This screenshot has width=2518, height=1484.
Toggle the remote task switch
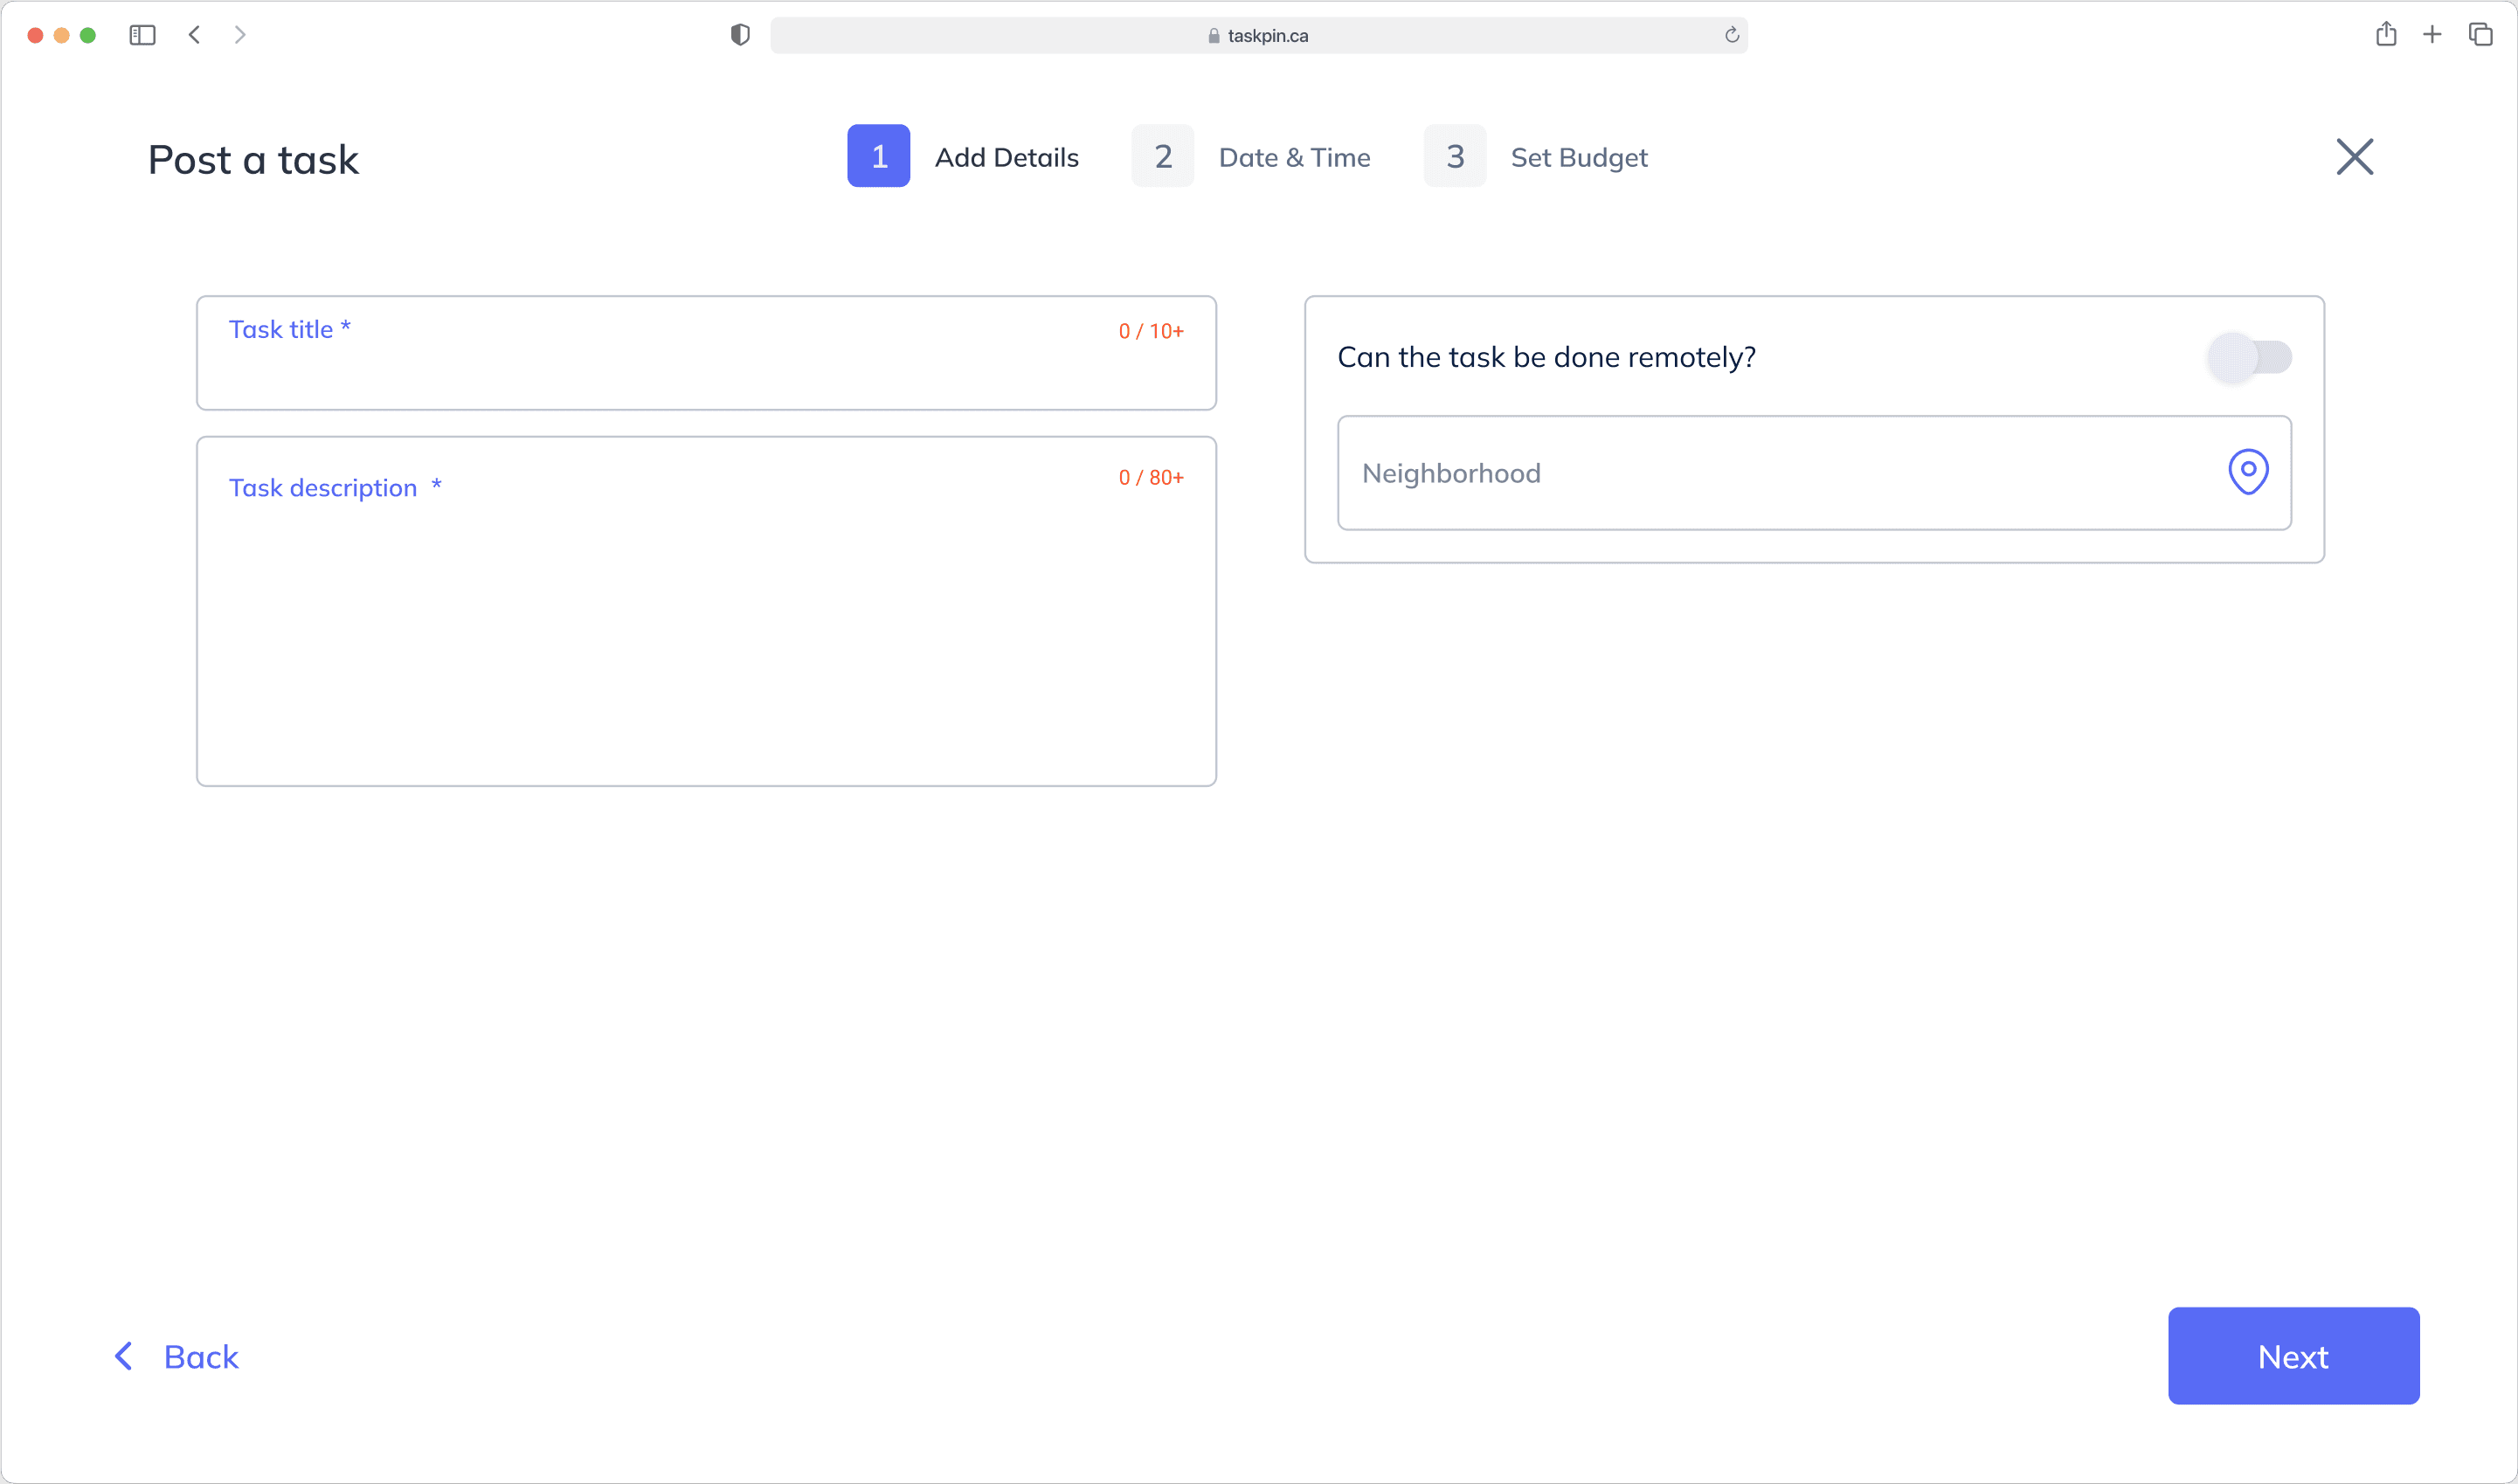pos(2249,357)
